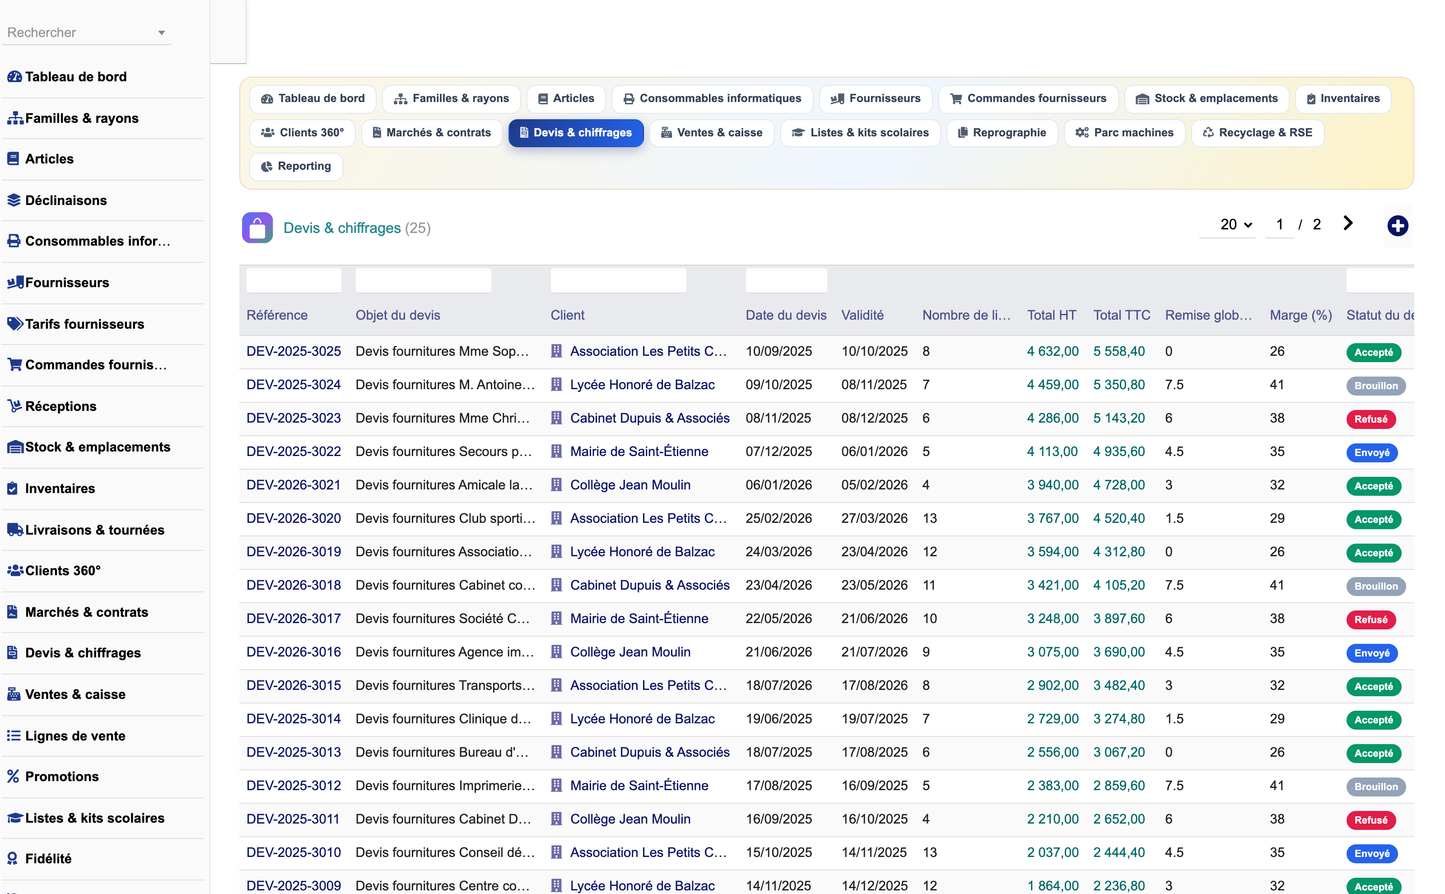Open devis DEV-2026-3018 reference link
This screenshot has height=894, width=1445.
click(x=294, y=586)
